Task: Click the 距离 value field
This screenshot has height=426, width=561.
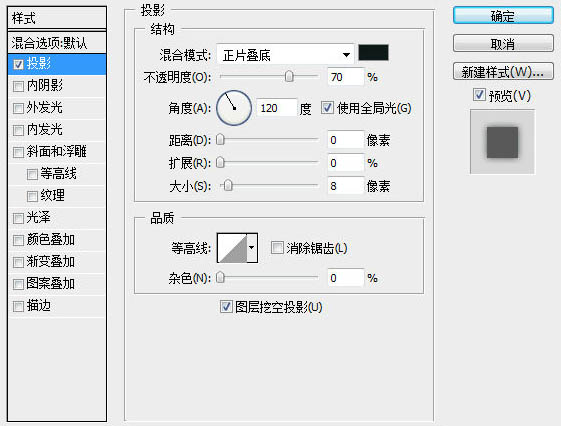Action: click(346, 140)
